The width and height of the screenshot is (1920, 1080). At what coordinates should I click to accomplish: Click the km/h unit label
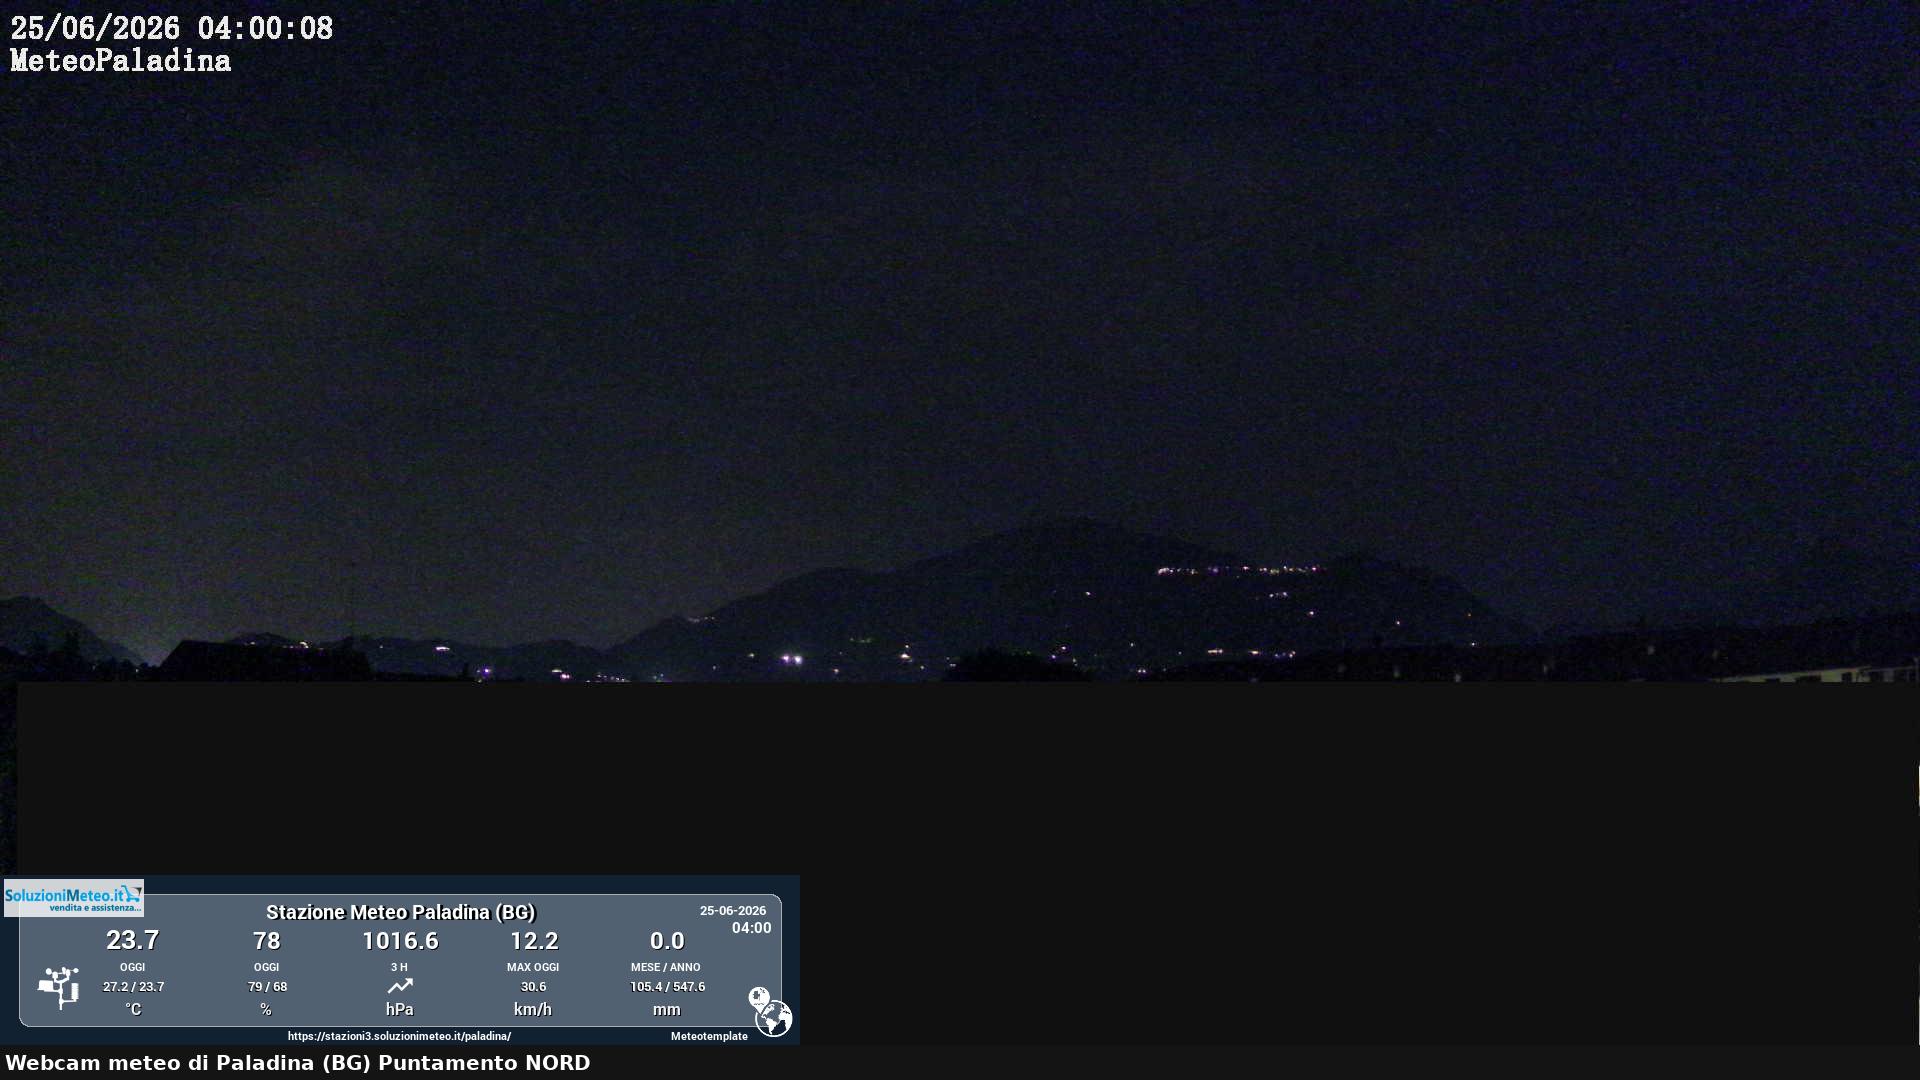533,1009
